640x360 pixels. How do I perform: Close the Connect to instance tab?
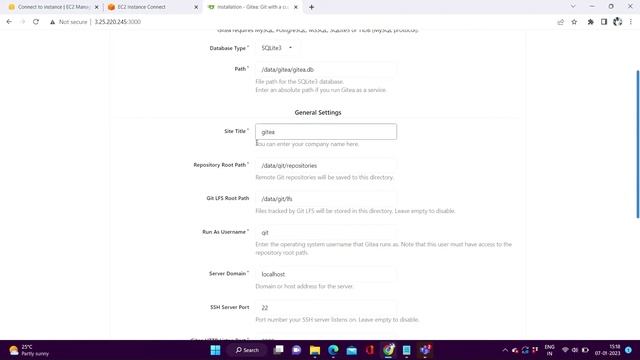96,7
